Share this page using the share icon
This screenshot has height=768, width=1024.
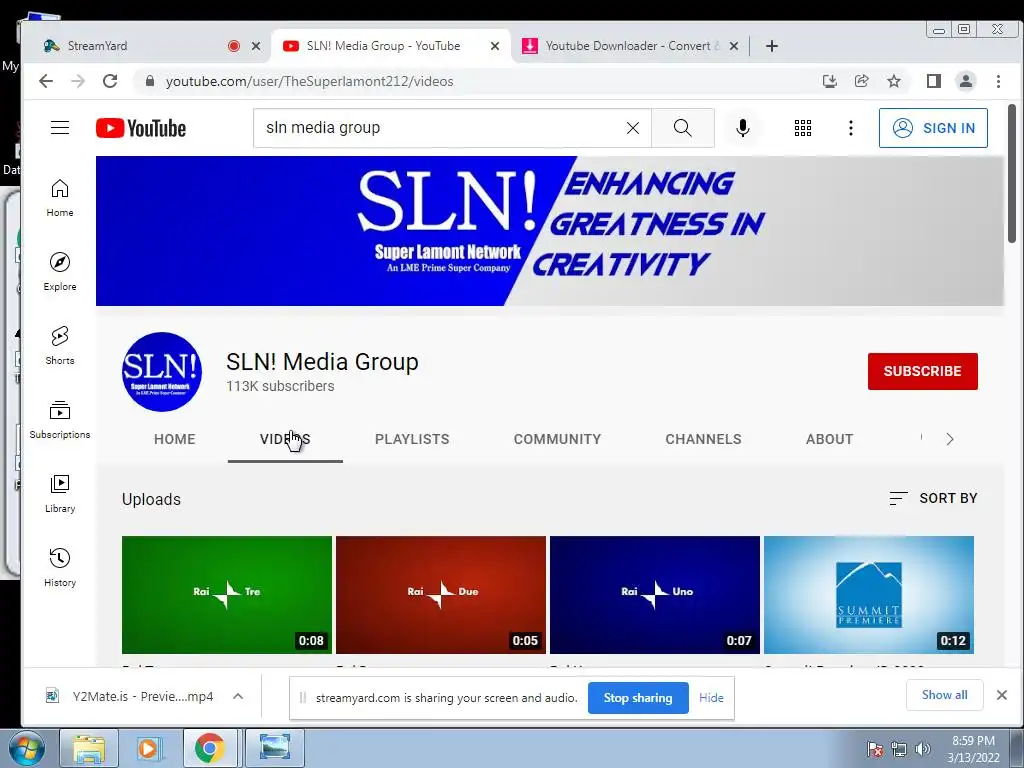(861, 81)
